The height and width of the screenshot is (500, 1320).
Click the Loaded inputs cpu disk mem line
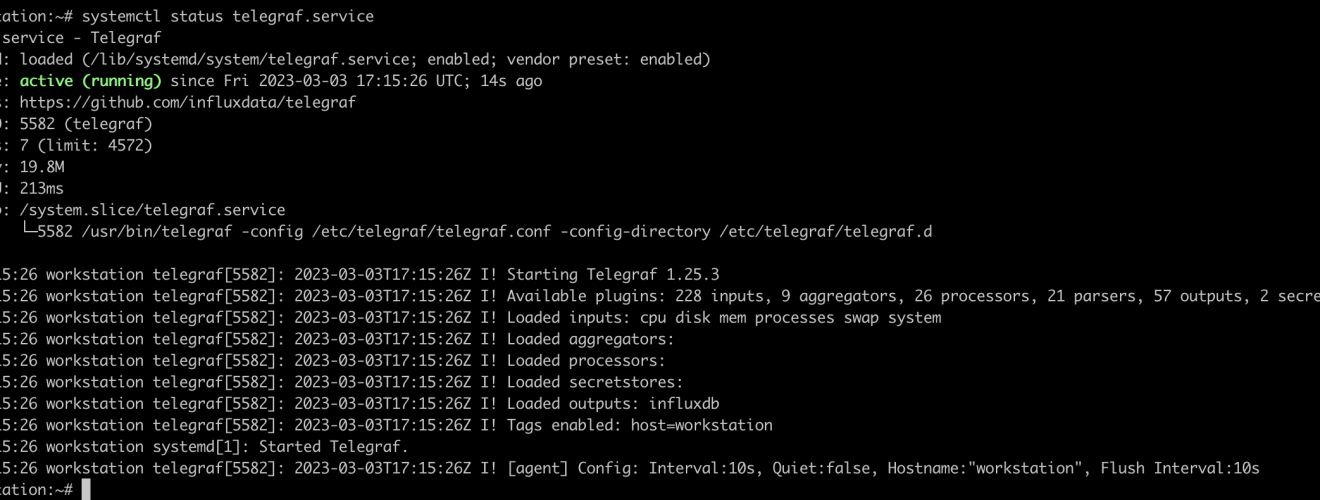click(724, 318)
